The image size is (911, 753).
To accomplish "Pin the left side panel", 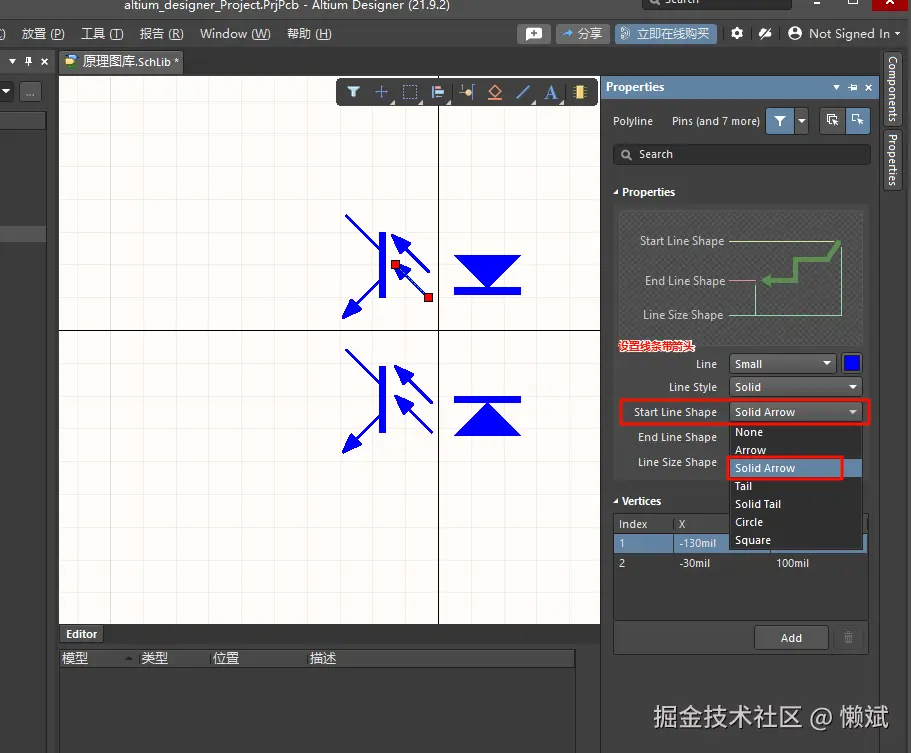I will click(28, 61).
